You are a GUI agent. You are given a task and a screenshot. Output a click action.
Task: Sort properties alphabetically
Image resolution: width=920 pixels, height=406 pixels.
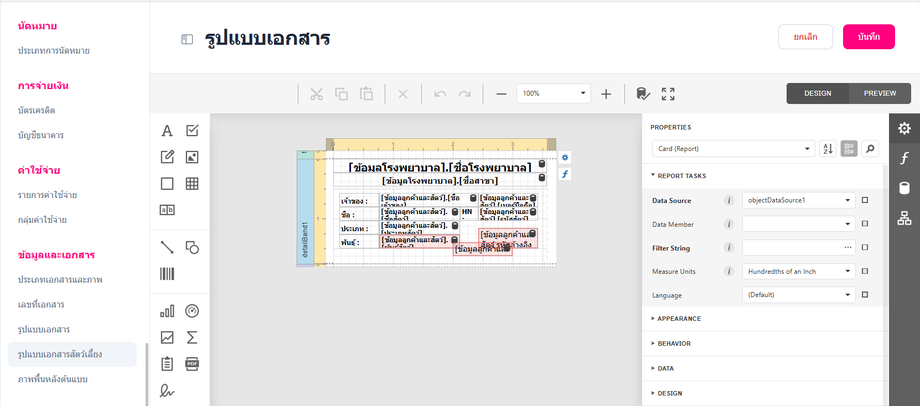(x=827, y=149)
